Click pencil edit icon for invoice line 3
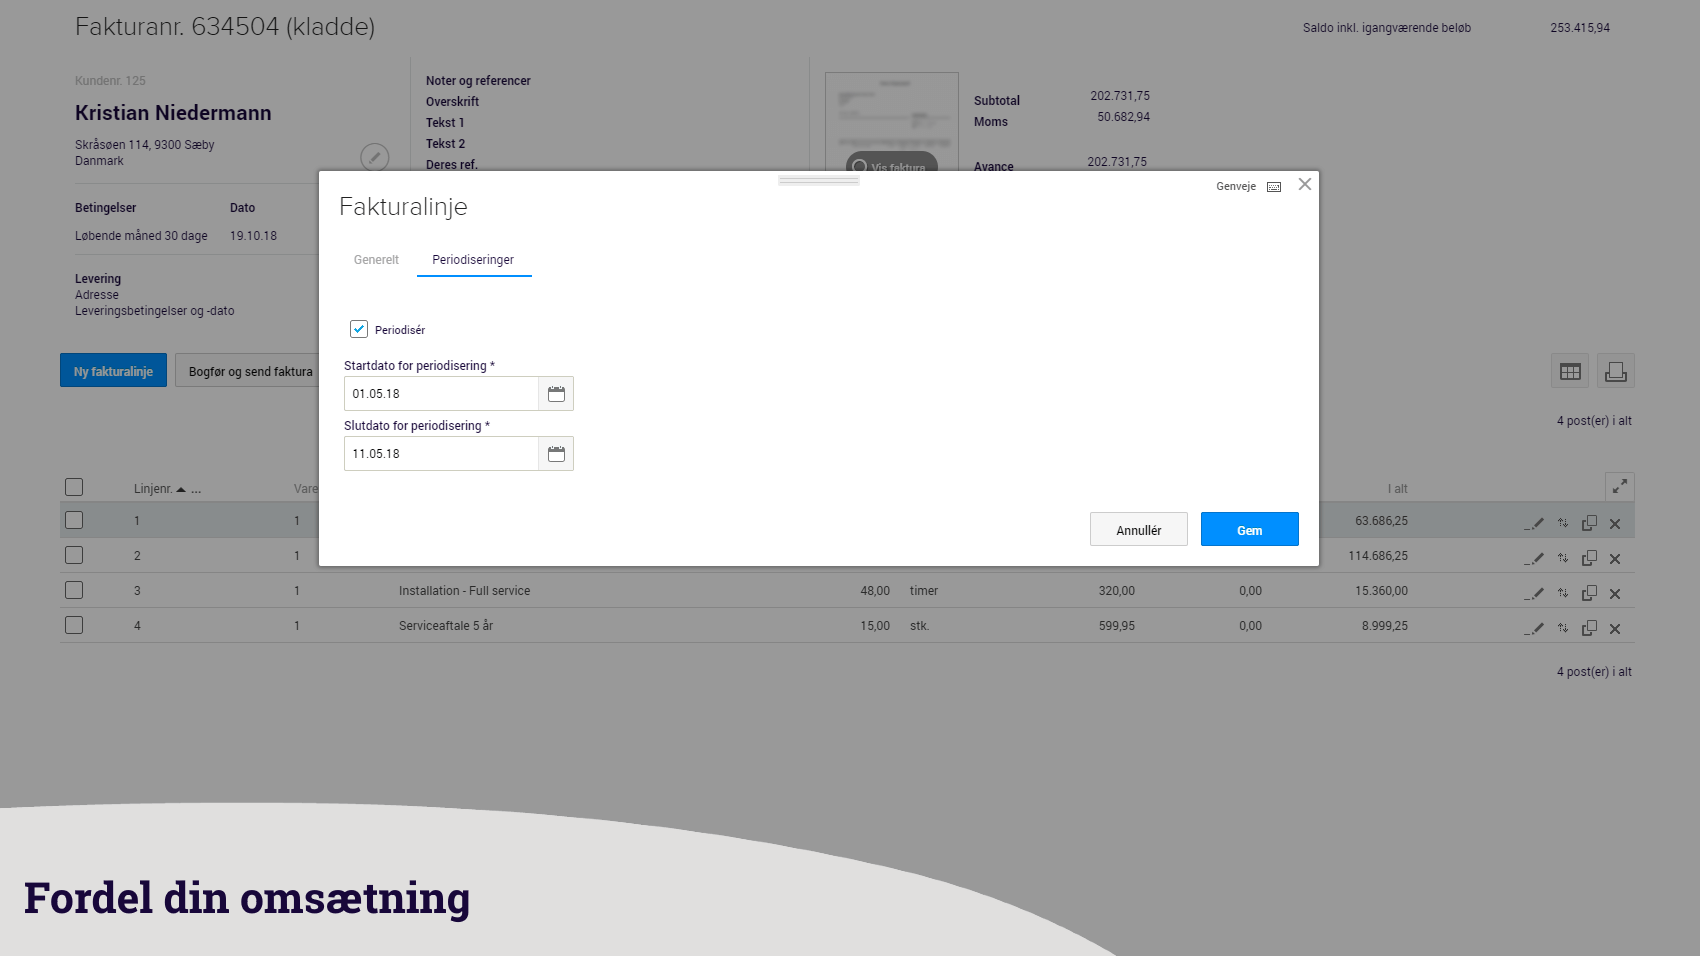Image resolution: width=1700 pixels, height=956 pixels. (1534, 593)
